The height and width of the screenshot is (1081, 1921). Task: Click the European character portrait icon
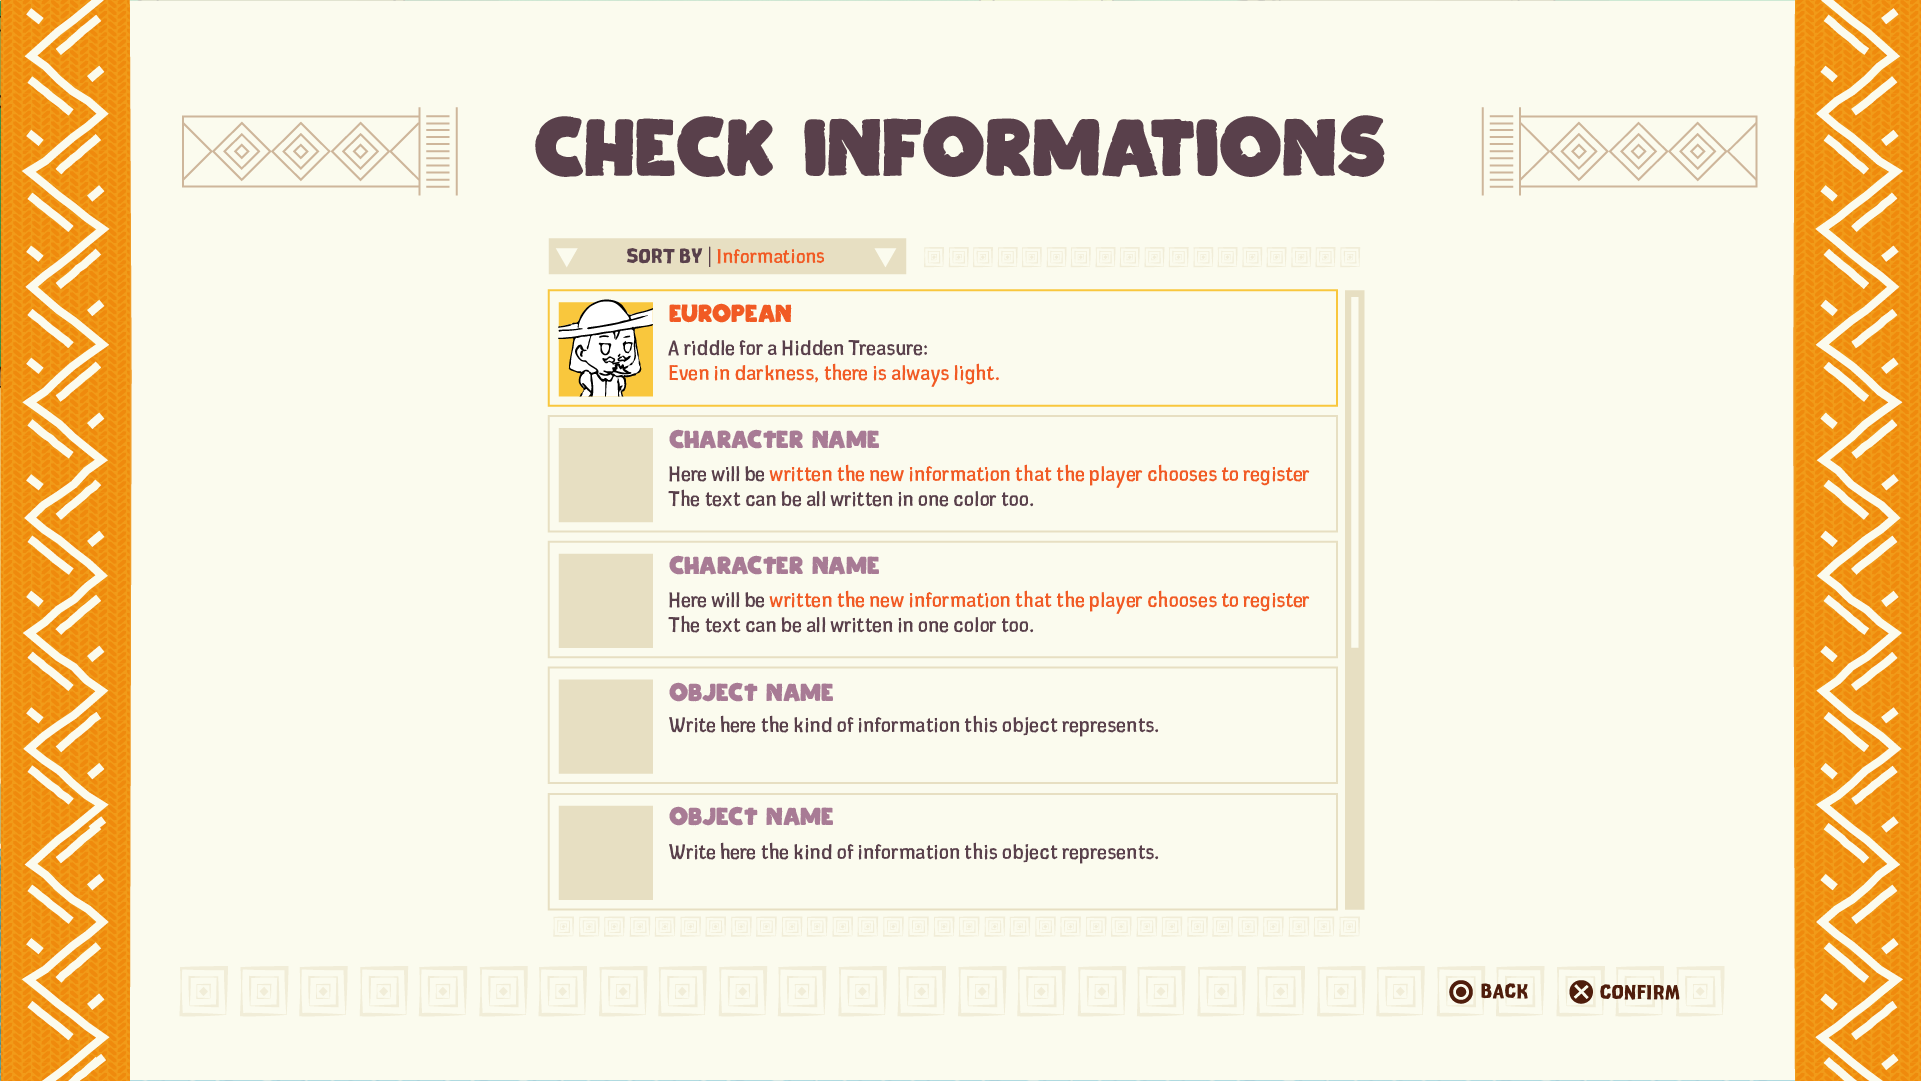[x=606, y=347]
